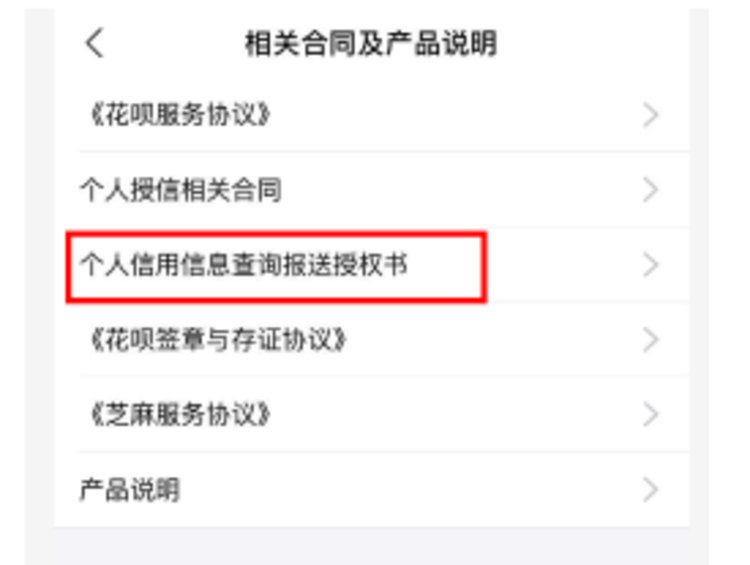750x565 pixels.
Task: Open 《芝麻服务协议》 agreement text
Action: pyautogui.click(x=180, y=414)
